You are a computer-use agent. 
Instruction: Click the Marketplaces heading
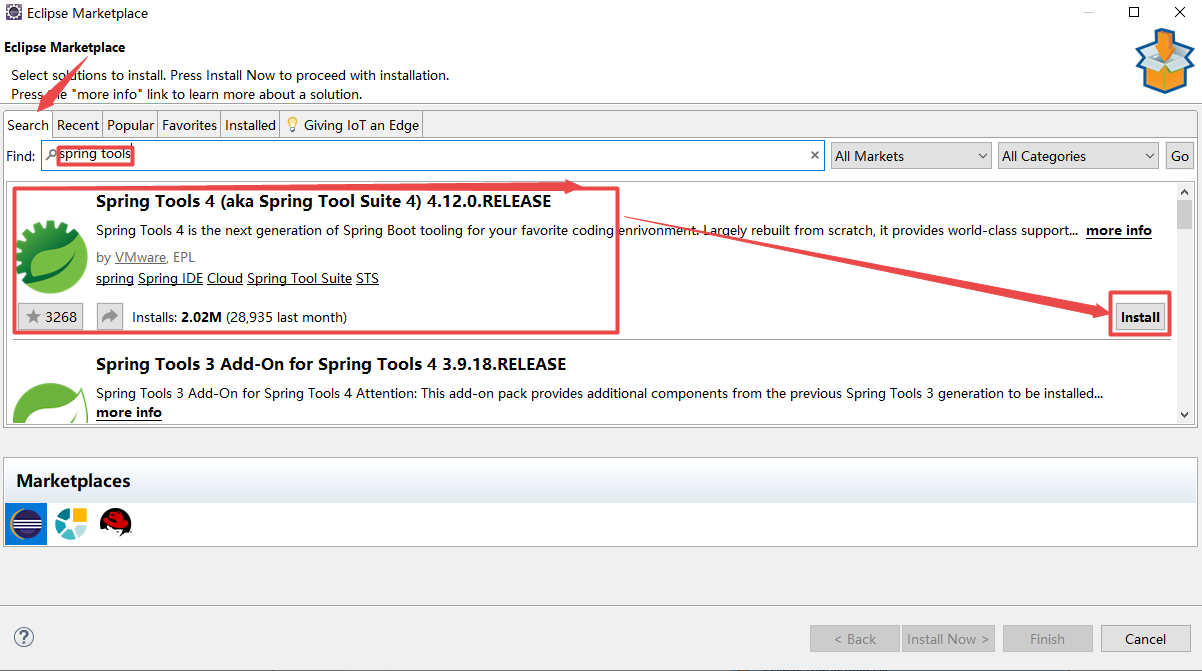pyautogui.click(x=73, y=481)
